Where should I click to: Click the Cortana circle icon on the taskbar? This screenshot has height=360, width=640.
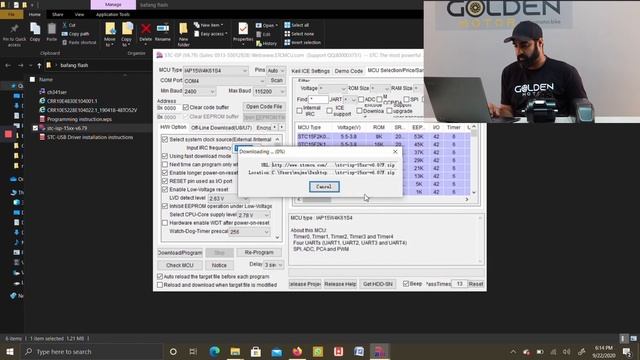[x=173, y=351]
